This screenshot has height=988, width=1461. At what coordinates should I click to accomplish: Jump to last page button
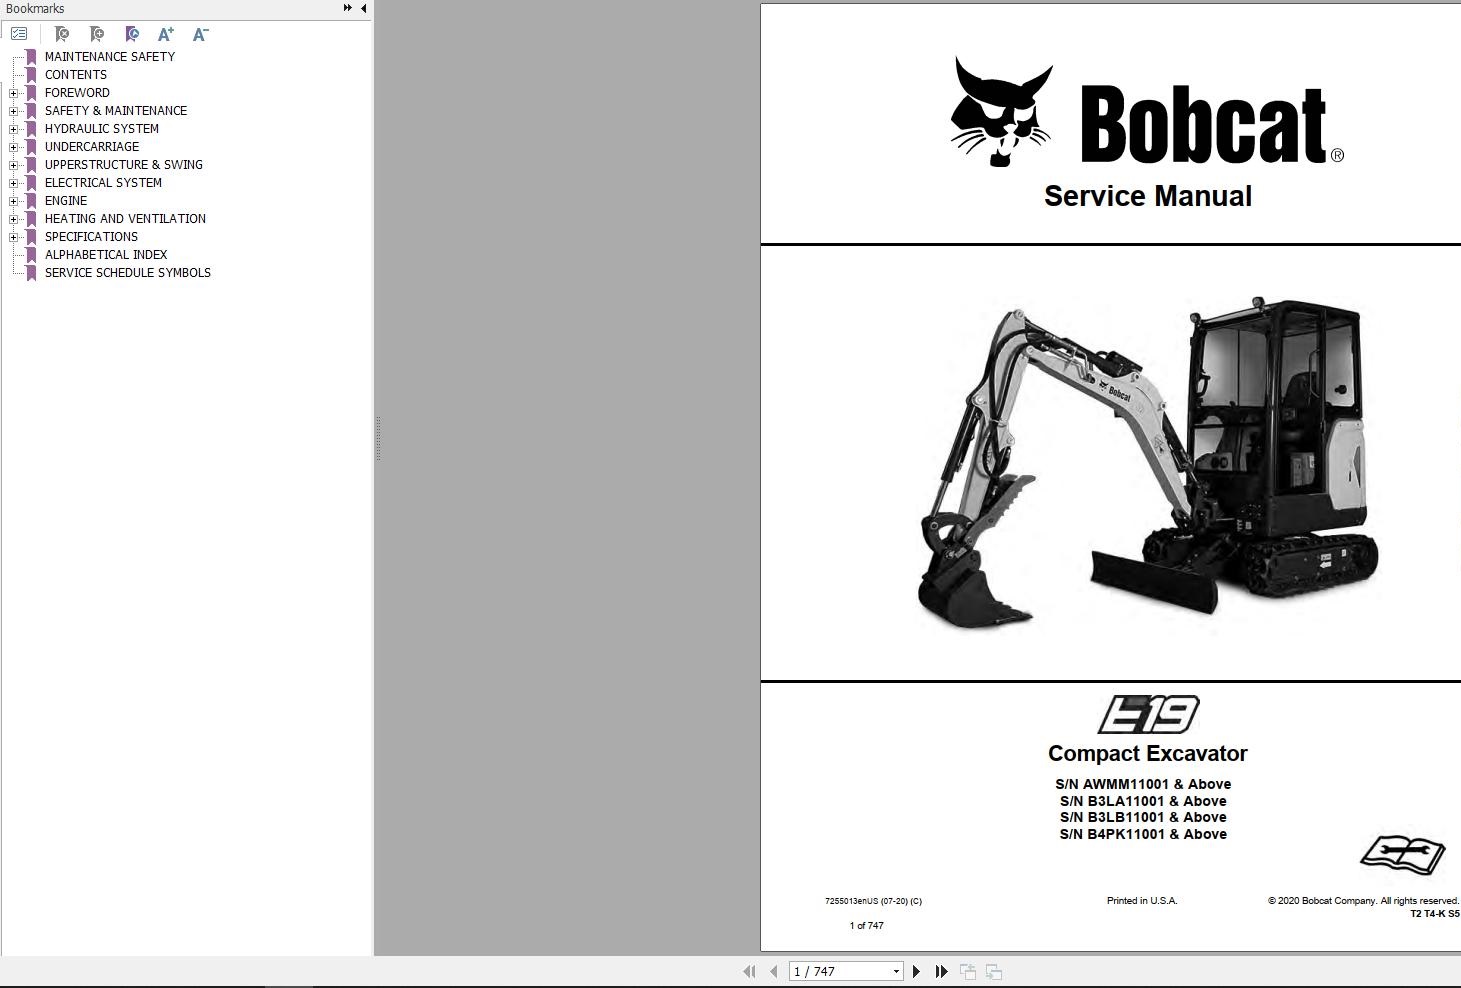coord(941,971)
